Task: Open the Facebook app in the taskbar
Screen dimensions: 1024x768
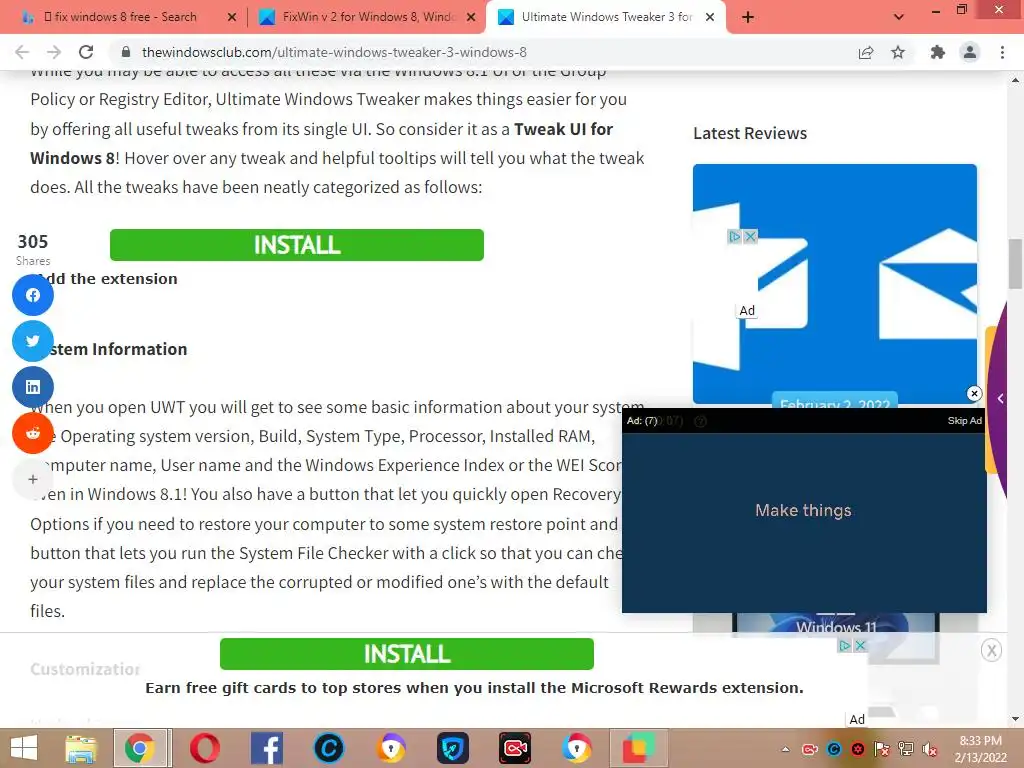Action: point(266,748)
